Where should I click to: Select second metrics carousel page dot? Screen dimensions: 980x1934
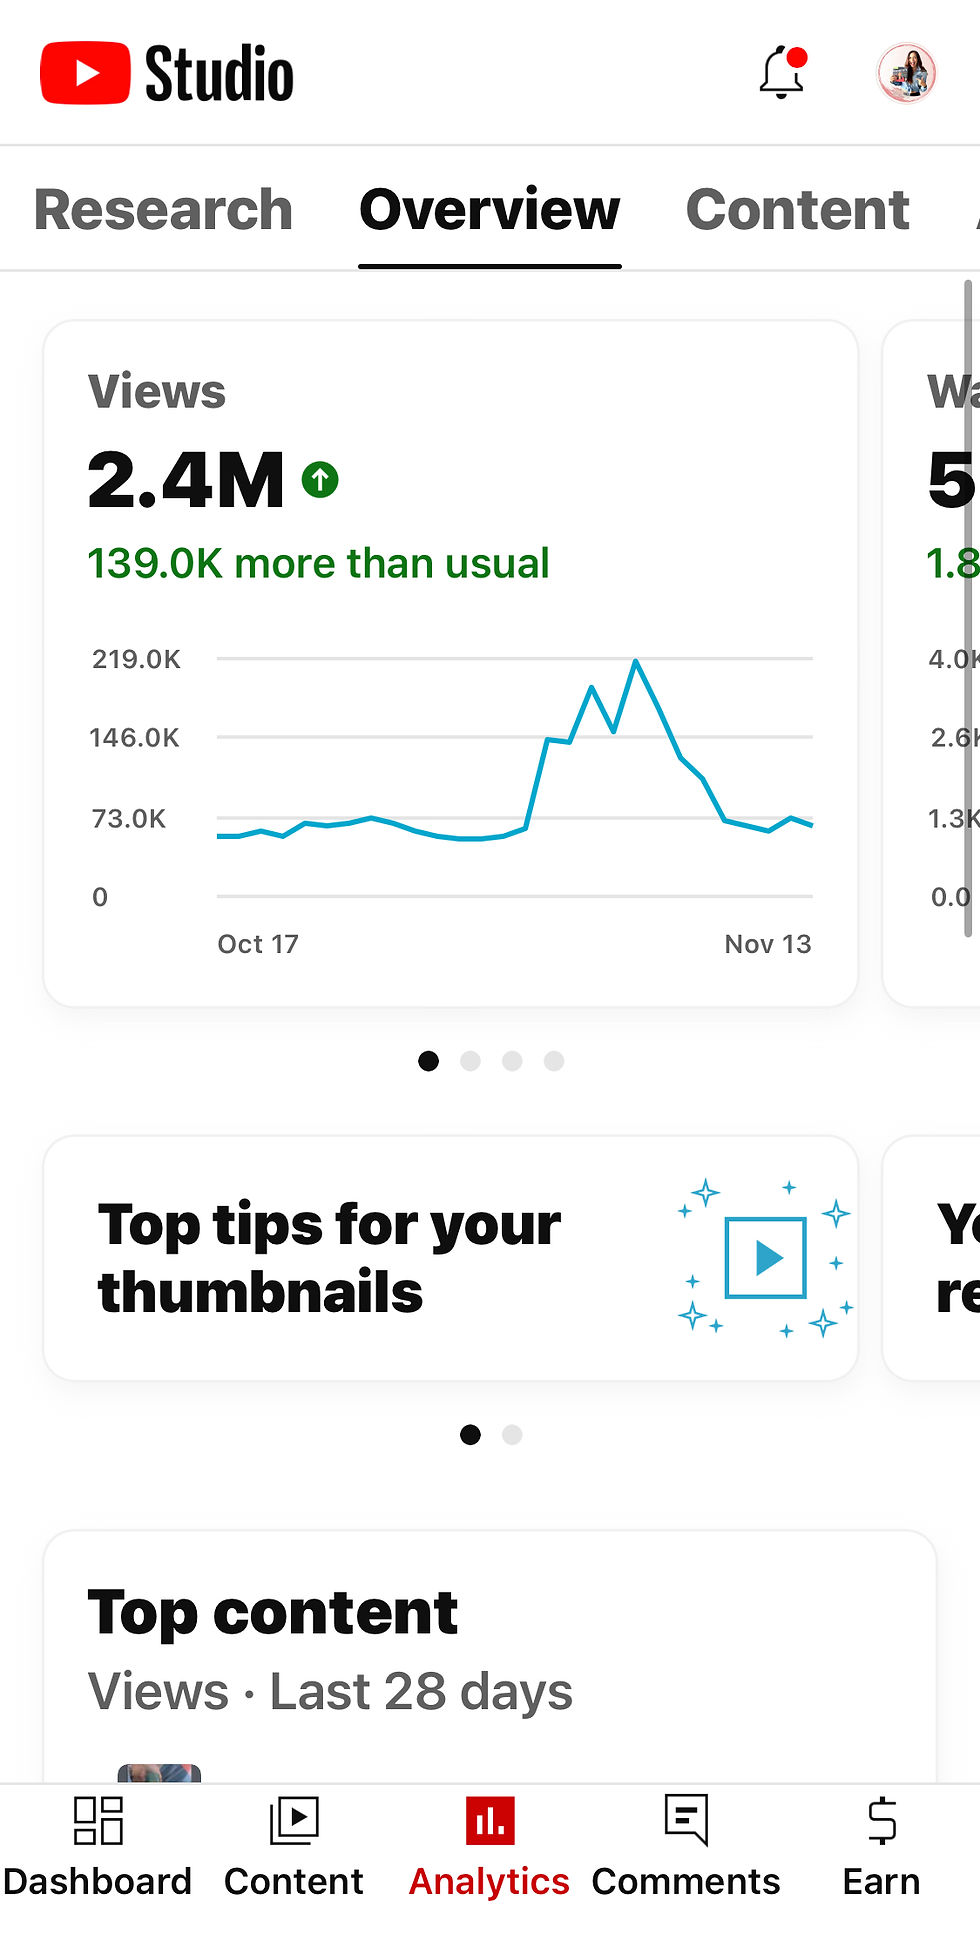coord(470,1061)
